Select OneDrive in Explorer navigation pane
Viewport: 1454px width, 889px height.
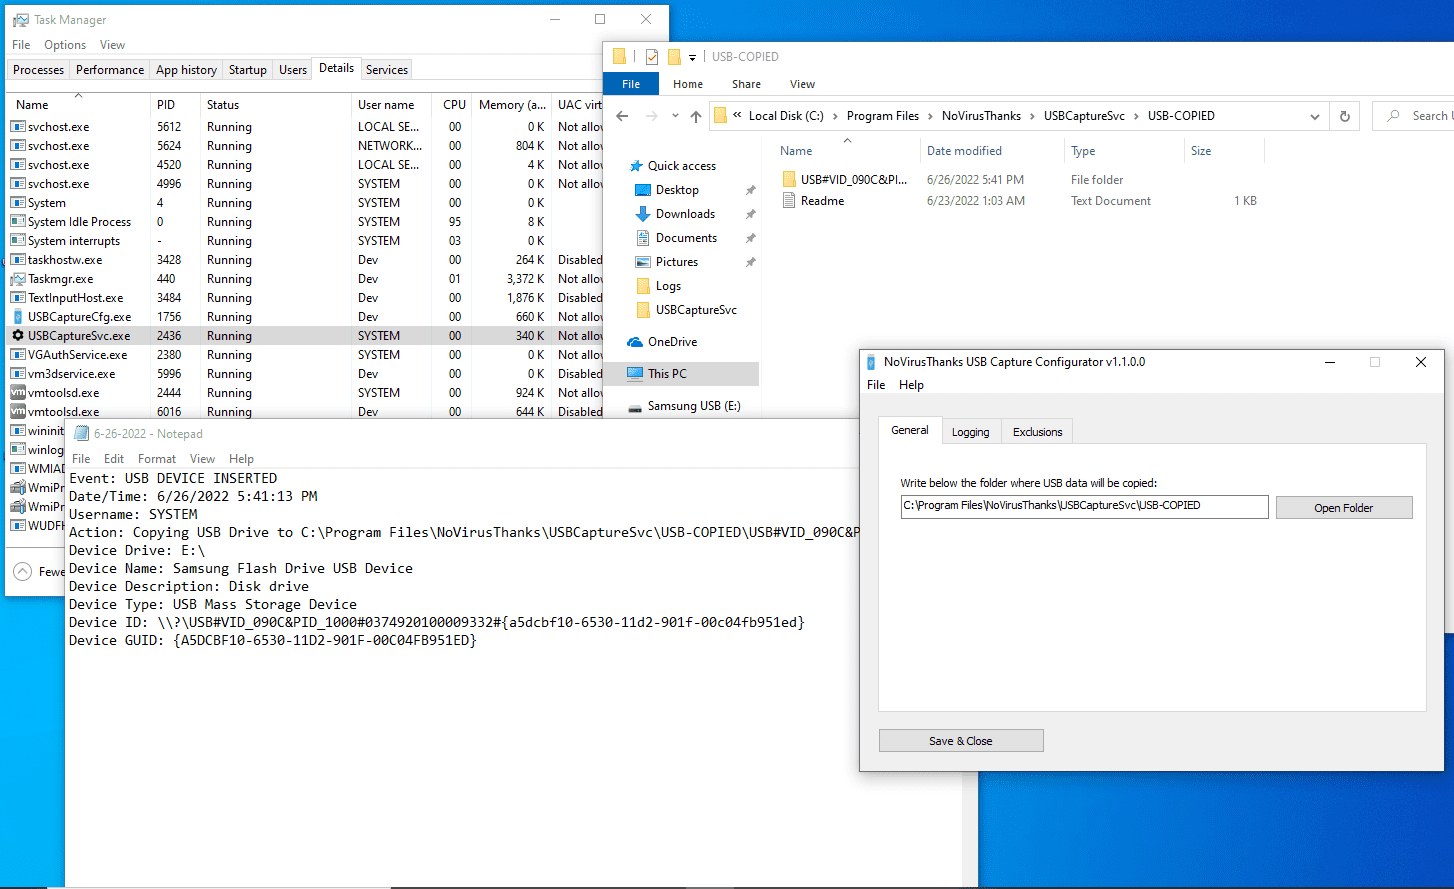click(672, 342)
